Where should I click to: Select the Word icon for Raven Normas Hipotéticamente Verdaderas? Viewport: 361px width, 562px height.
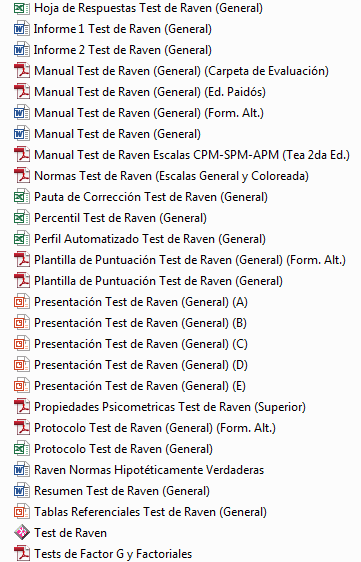(22, 470)
